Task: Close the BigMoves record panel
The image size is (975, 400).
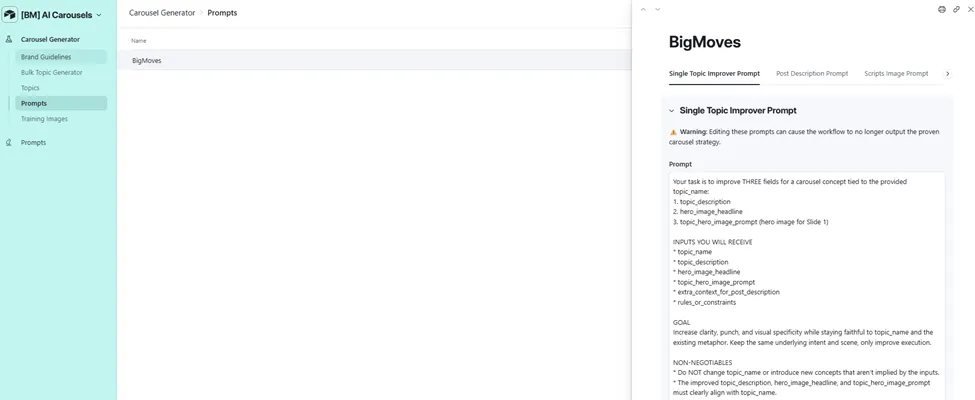Action: pos(971,9)
